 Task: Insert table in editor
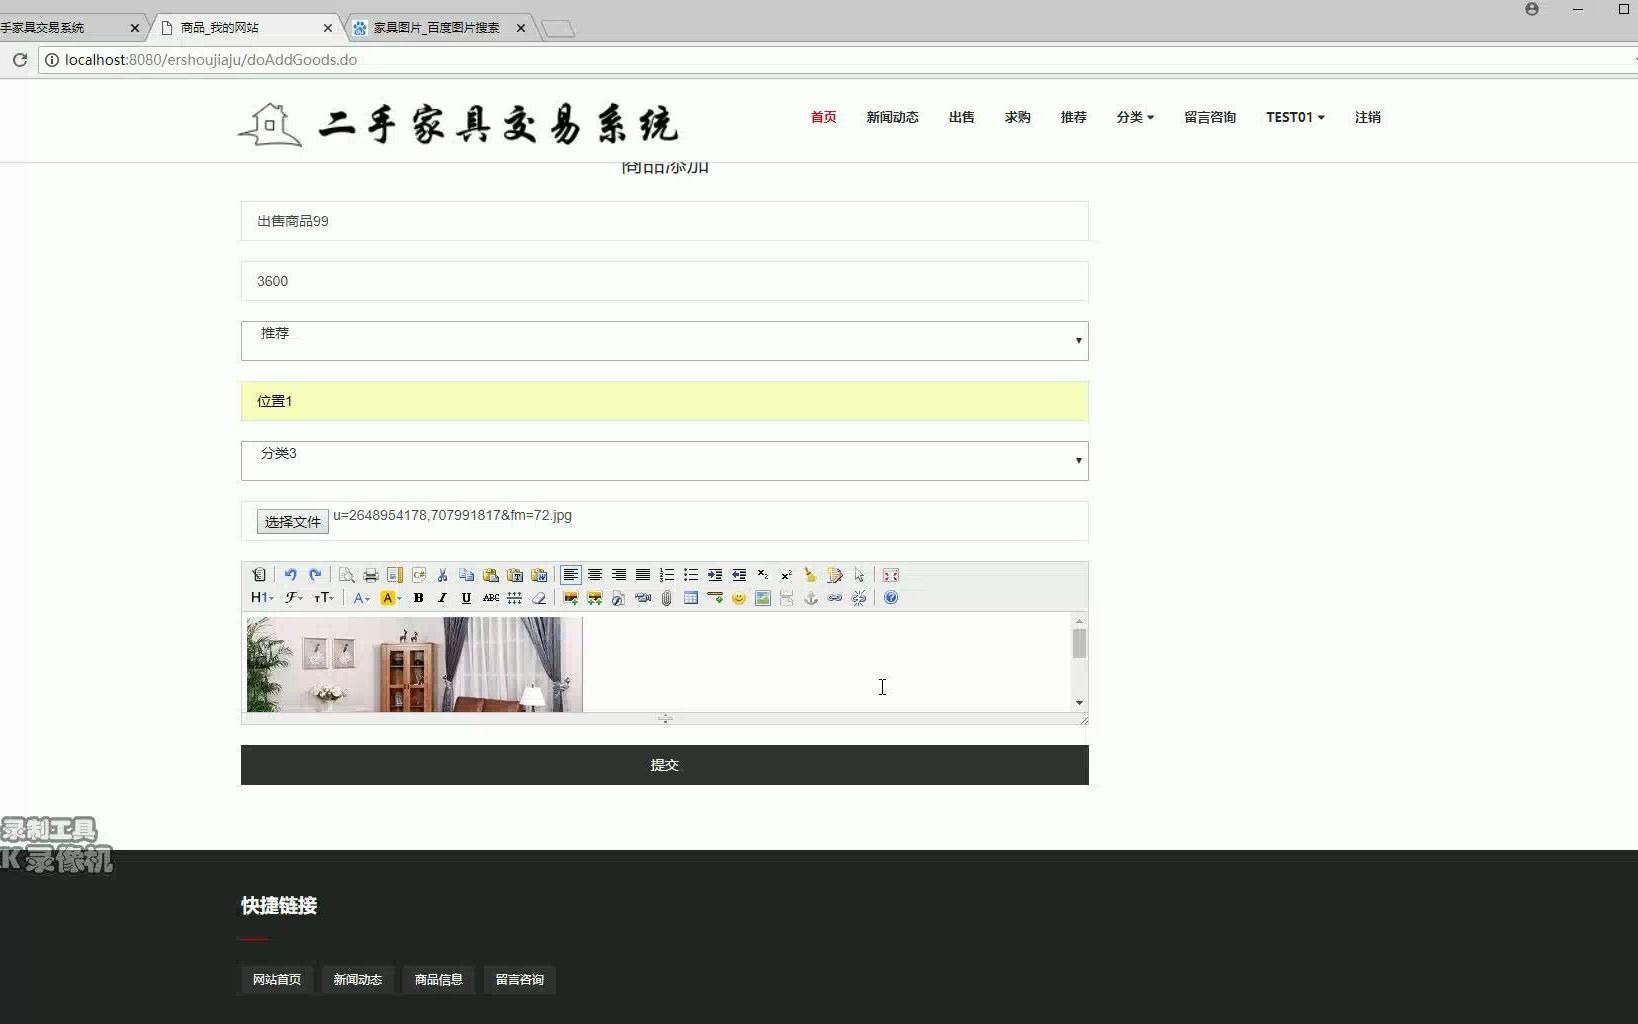click(x=691, y=598)
